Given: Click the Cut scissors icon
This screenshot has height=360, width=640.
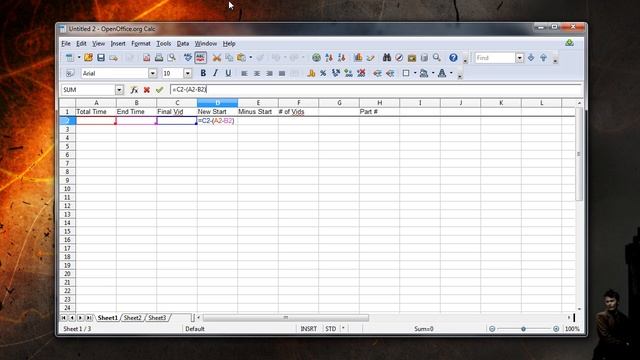Looking at the screenshot, I should (217, 58).
